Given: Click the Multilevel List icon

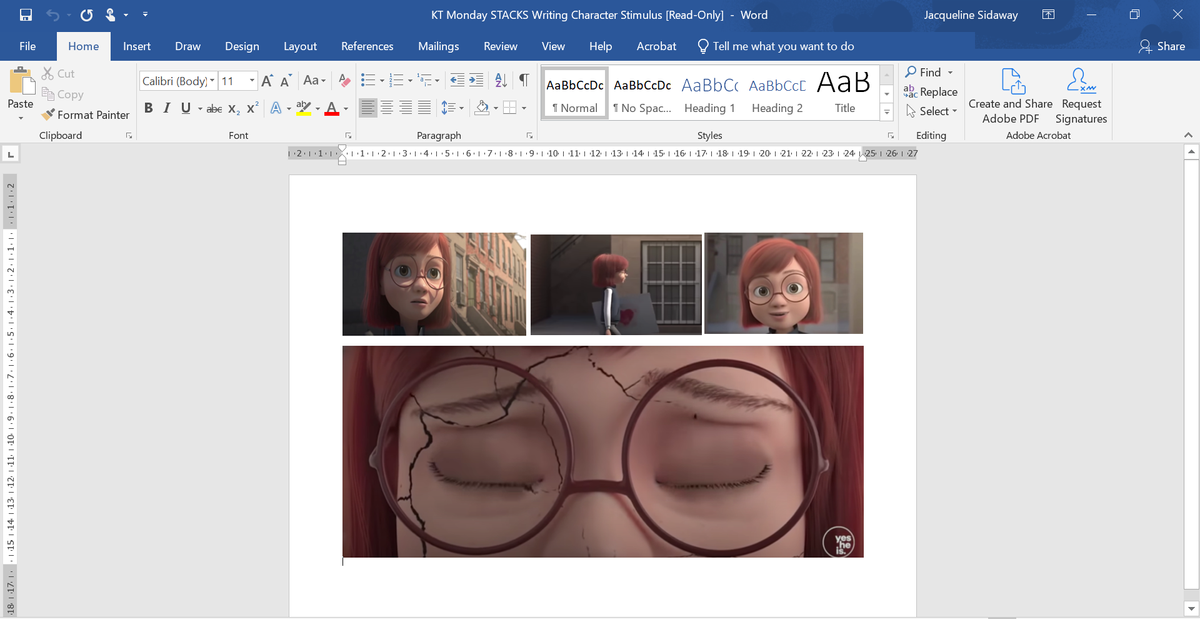Looking at the screenshot, I should 422,80.
